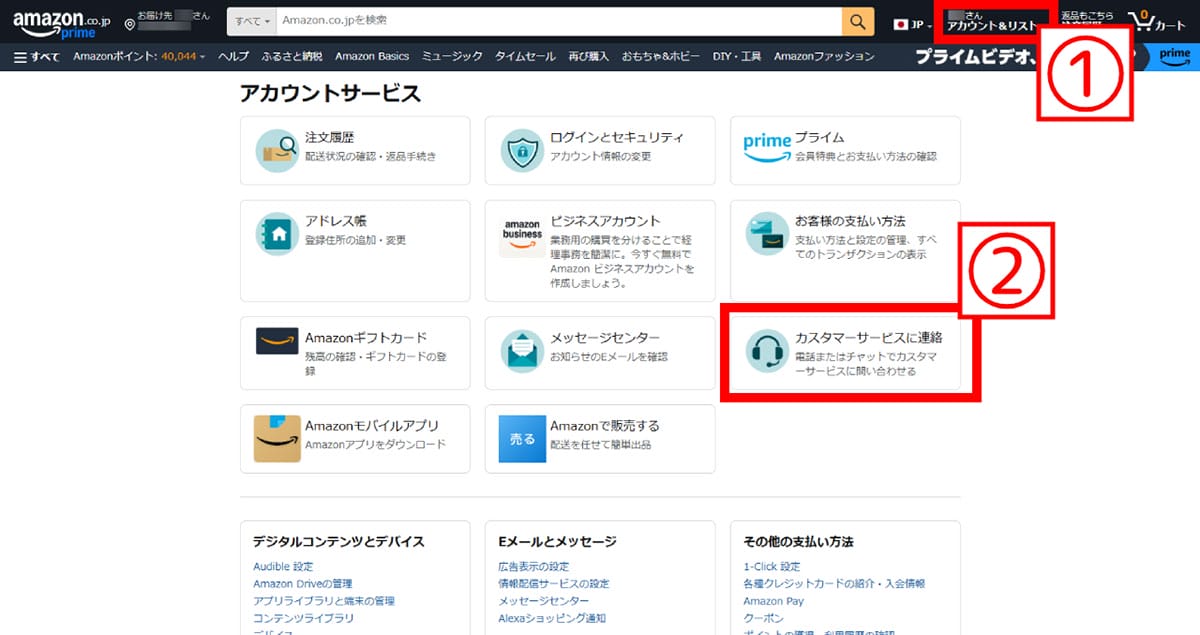Click the customer service headset icon
The height and width of the screenshot is (635, 1200).
(x=767, y=351)
